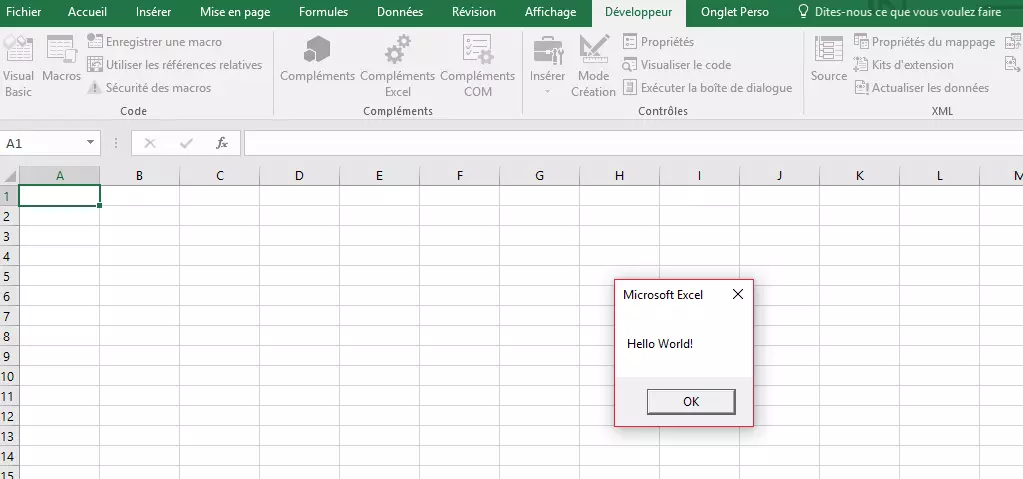Select column G header

click(539, 176)
